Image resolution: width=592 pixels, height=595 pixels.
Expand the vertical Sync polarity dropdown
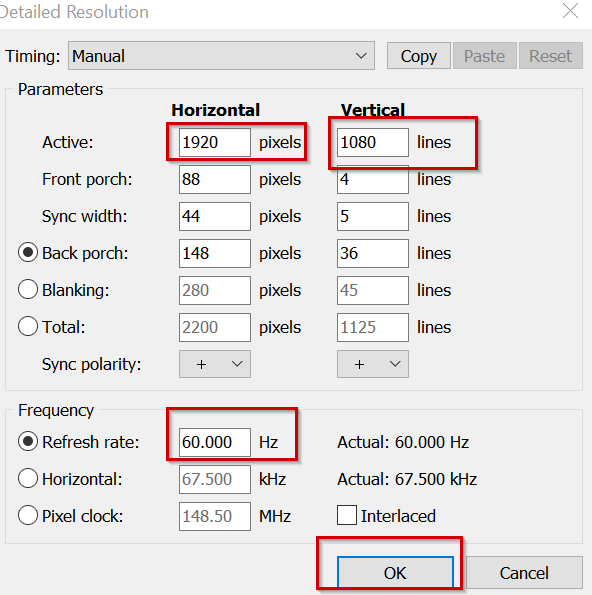click(x=373, y=364)
